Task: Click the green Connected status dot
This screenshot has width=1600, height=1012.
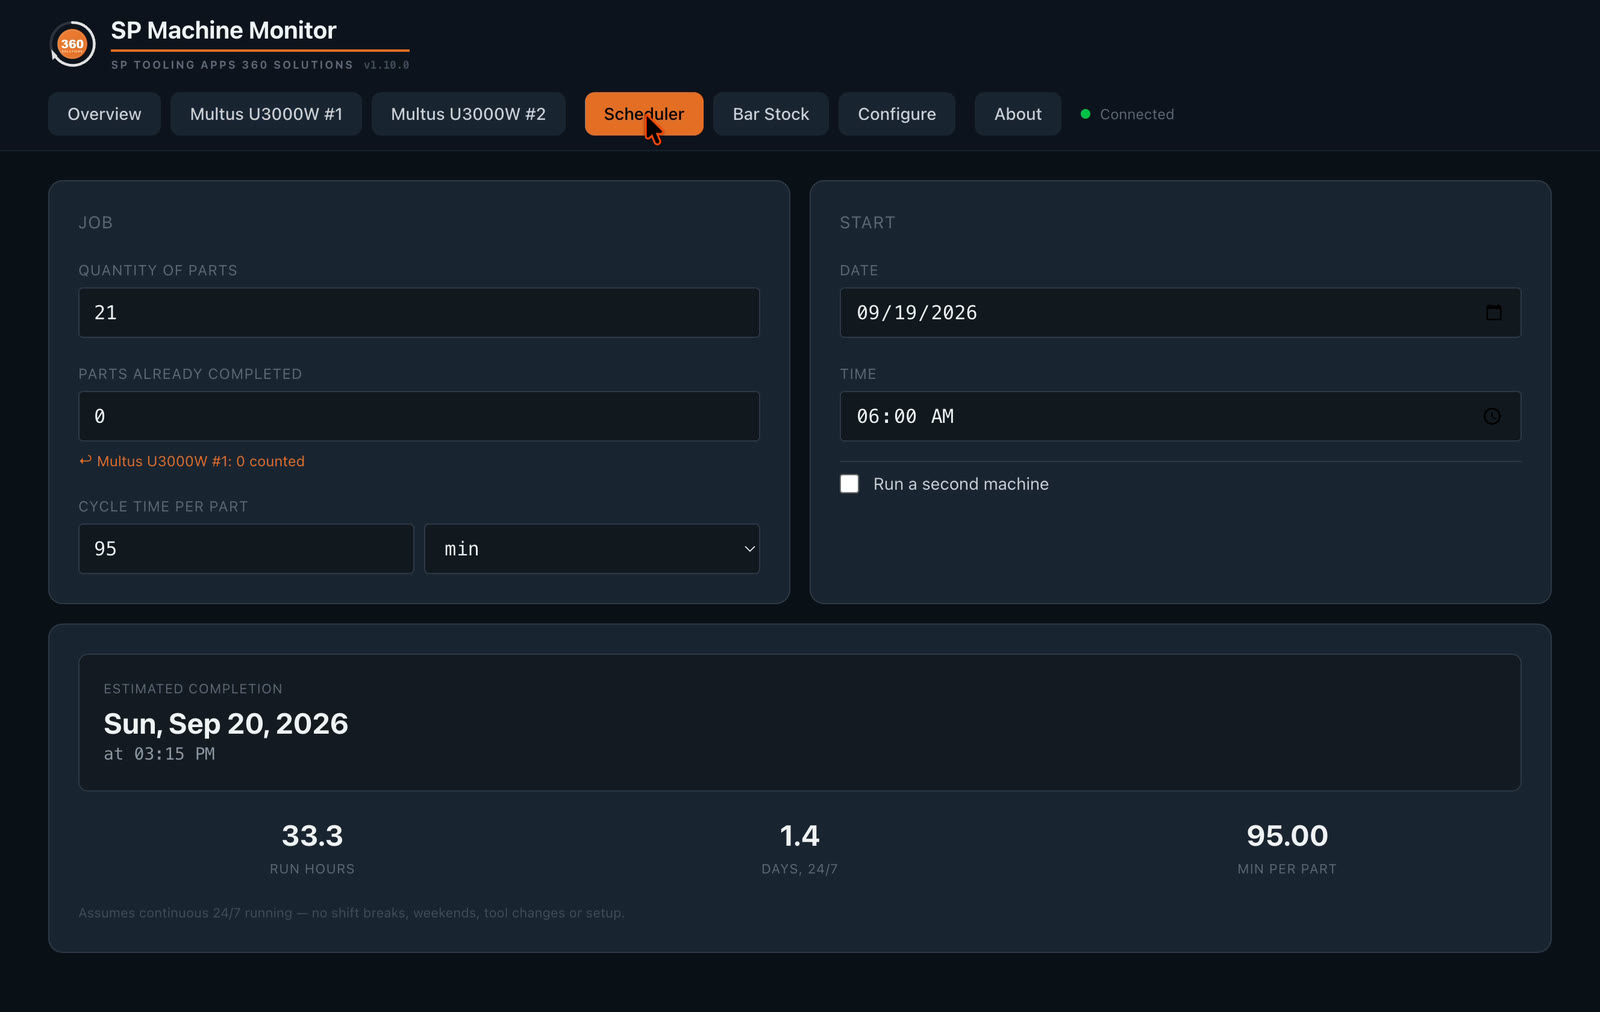Action: click(x=1085, y=114)
